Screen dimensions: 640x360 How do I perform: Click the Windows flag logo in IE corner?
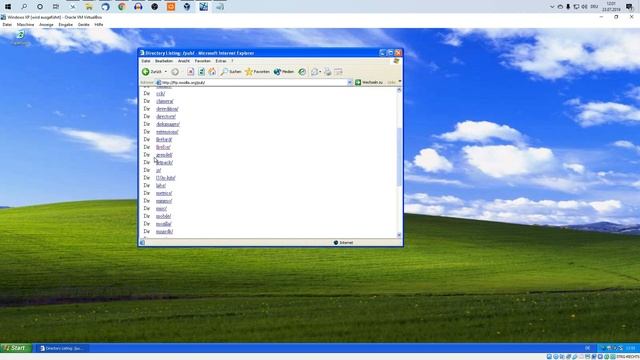396,61
